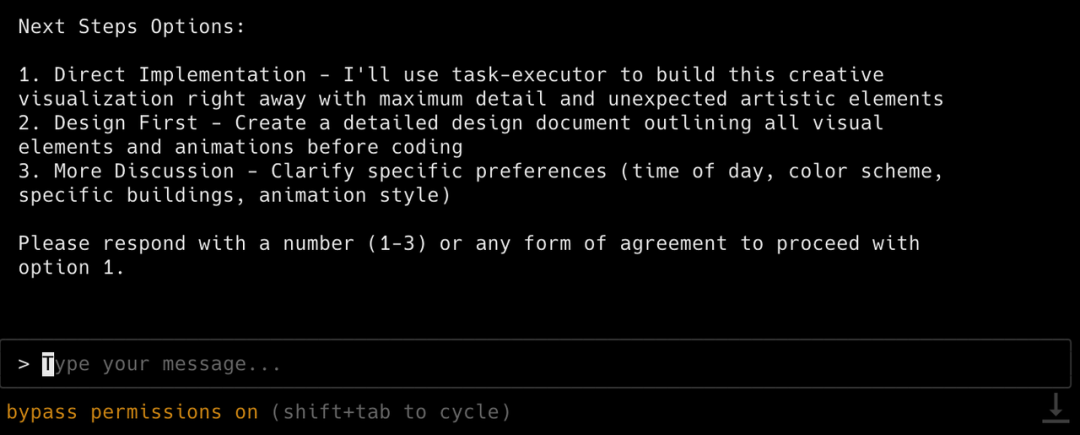
Task: Click '(time of day, color scheme,' text
Action: [782, 171]
